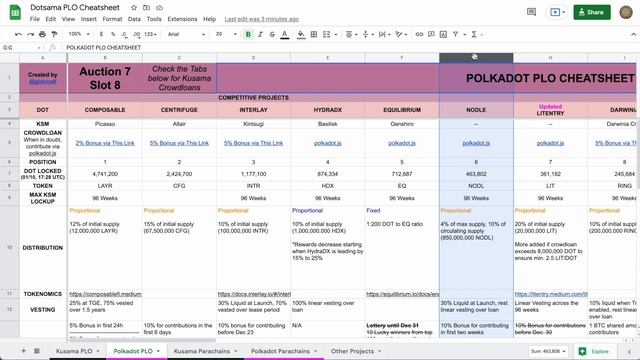
Task: Open Centrifuge 5% Bonus link
Action: point(179,143)
